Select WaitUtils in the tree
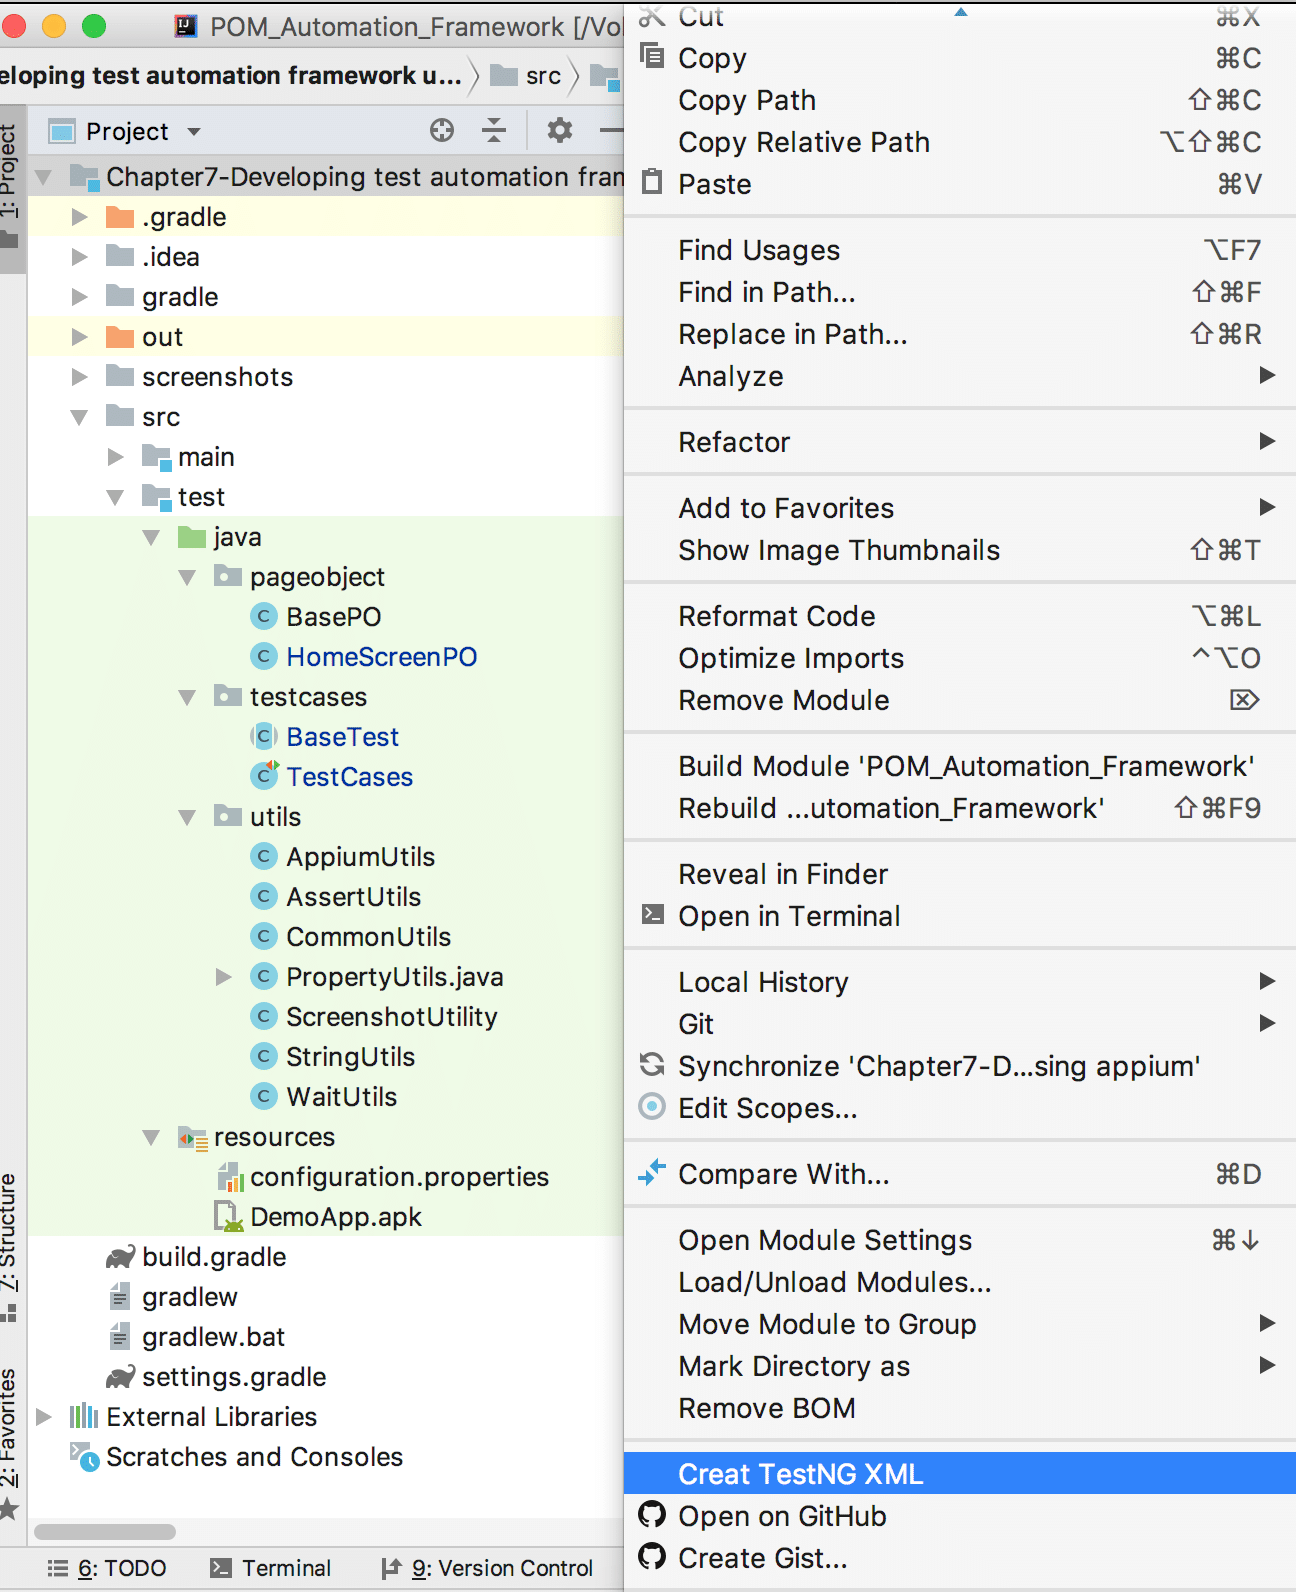The height and width of the screenshot is (1592, 1296). pos(342,1097)
